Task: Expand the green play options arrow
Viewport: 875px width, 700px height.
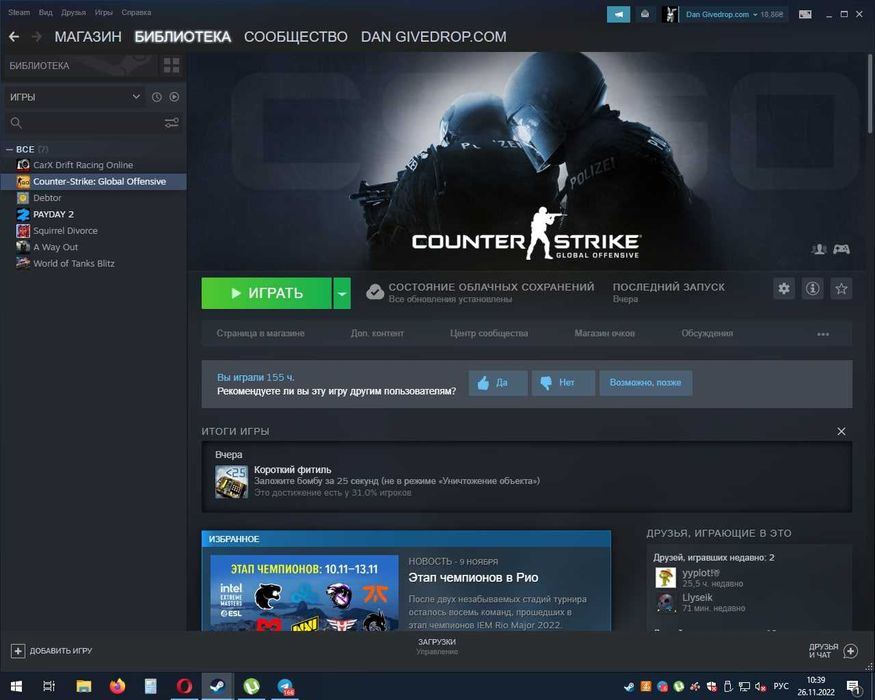Action: (342, 293)
